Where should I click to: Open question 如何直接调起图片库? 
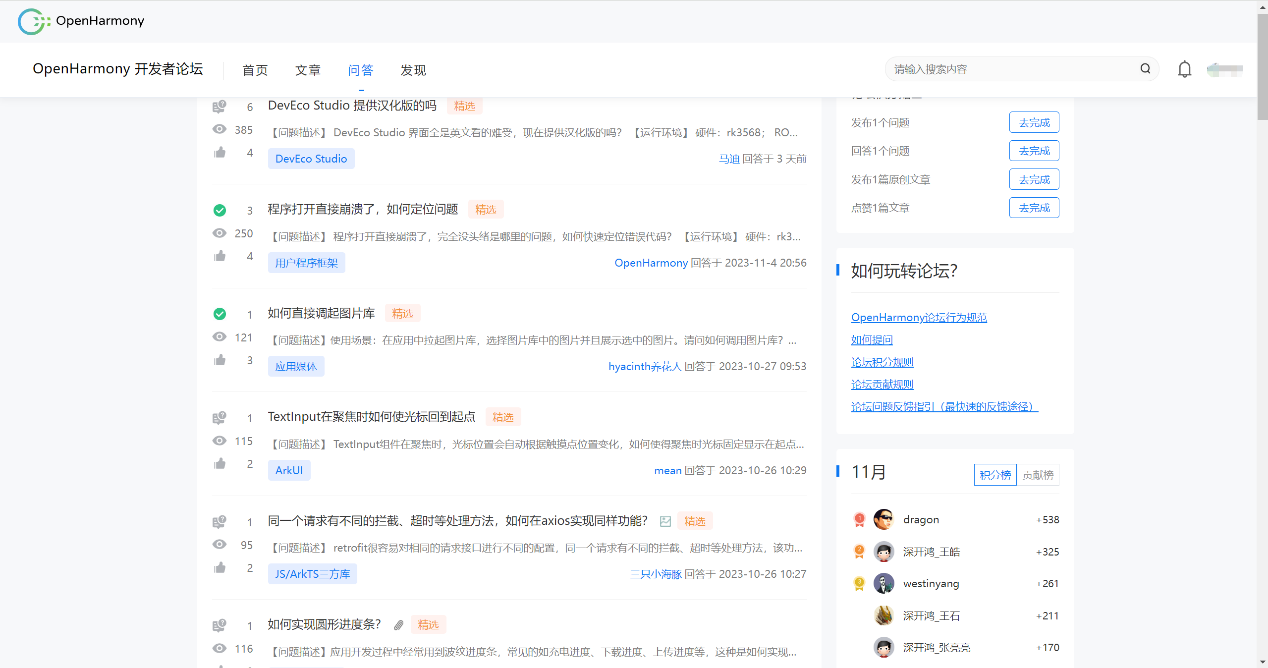click(x=321, y=313)
